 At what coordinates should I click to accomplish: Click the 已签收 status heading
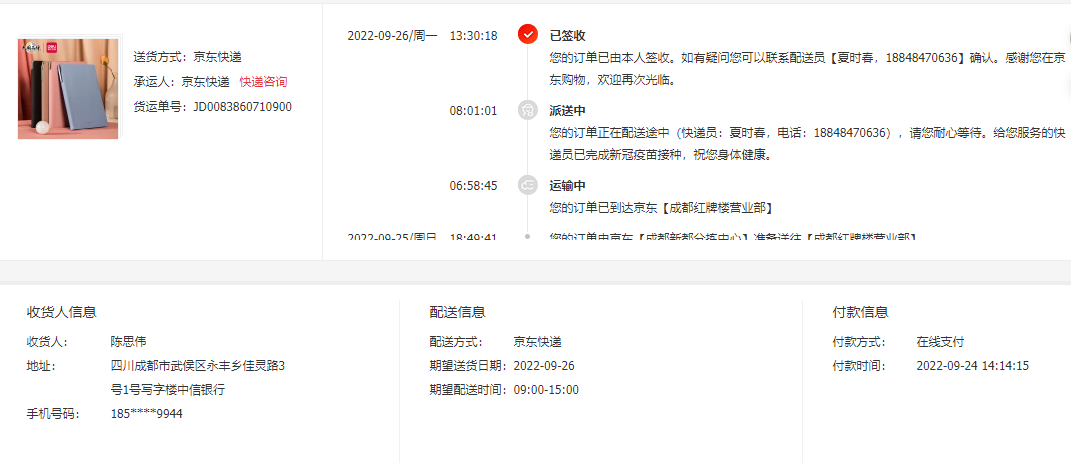pyautogui.click(x=567, y=36)
